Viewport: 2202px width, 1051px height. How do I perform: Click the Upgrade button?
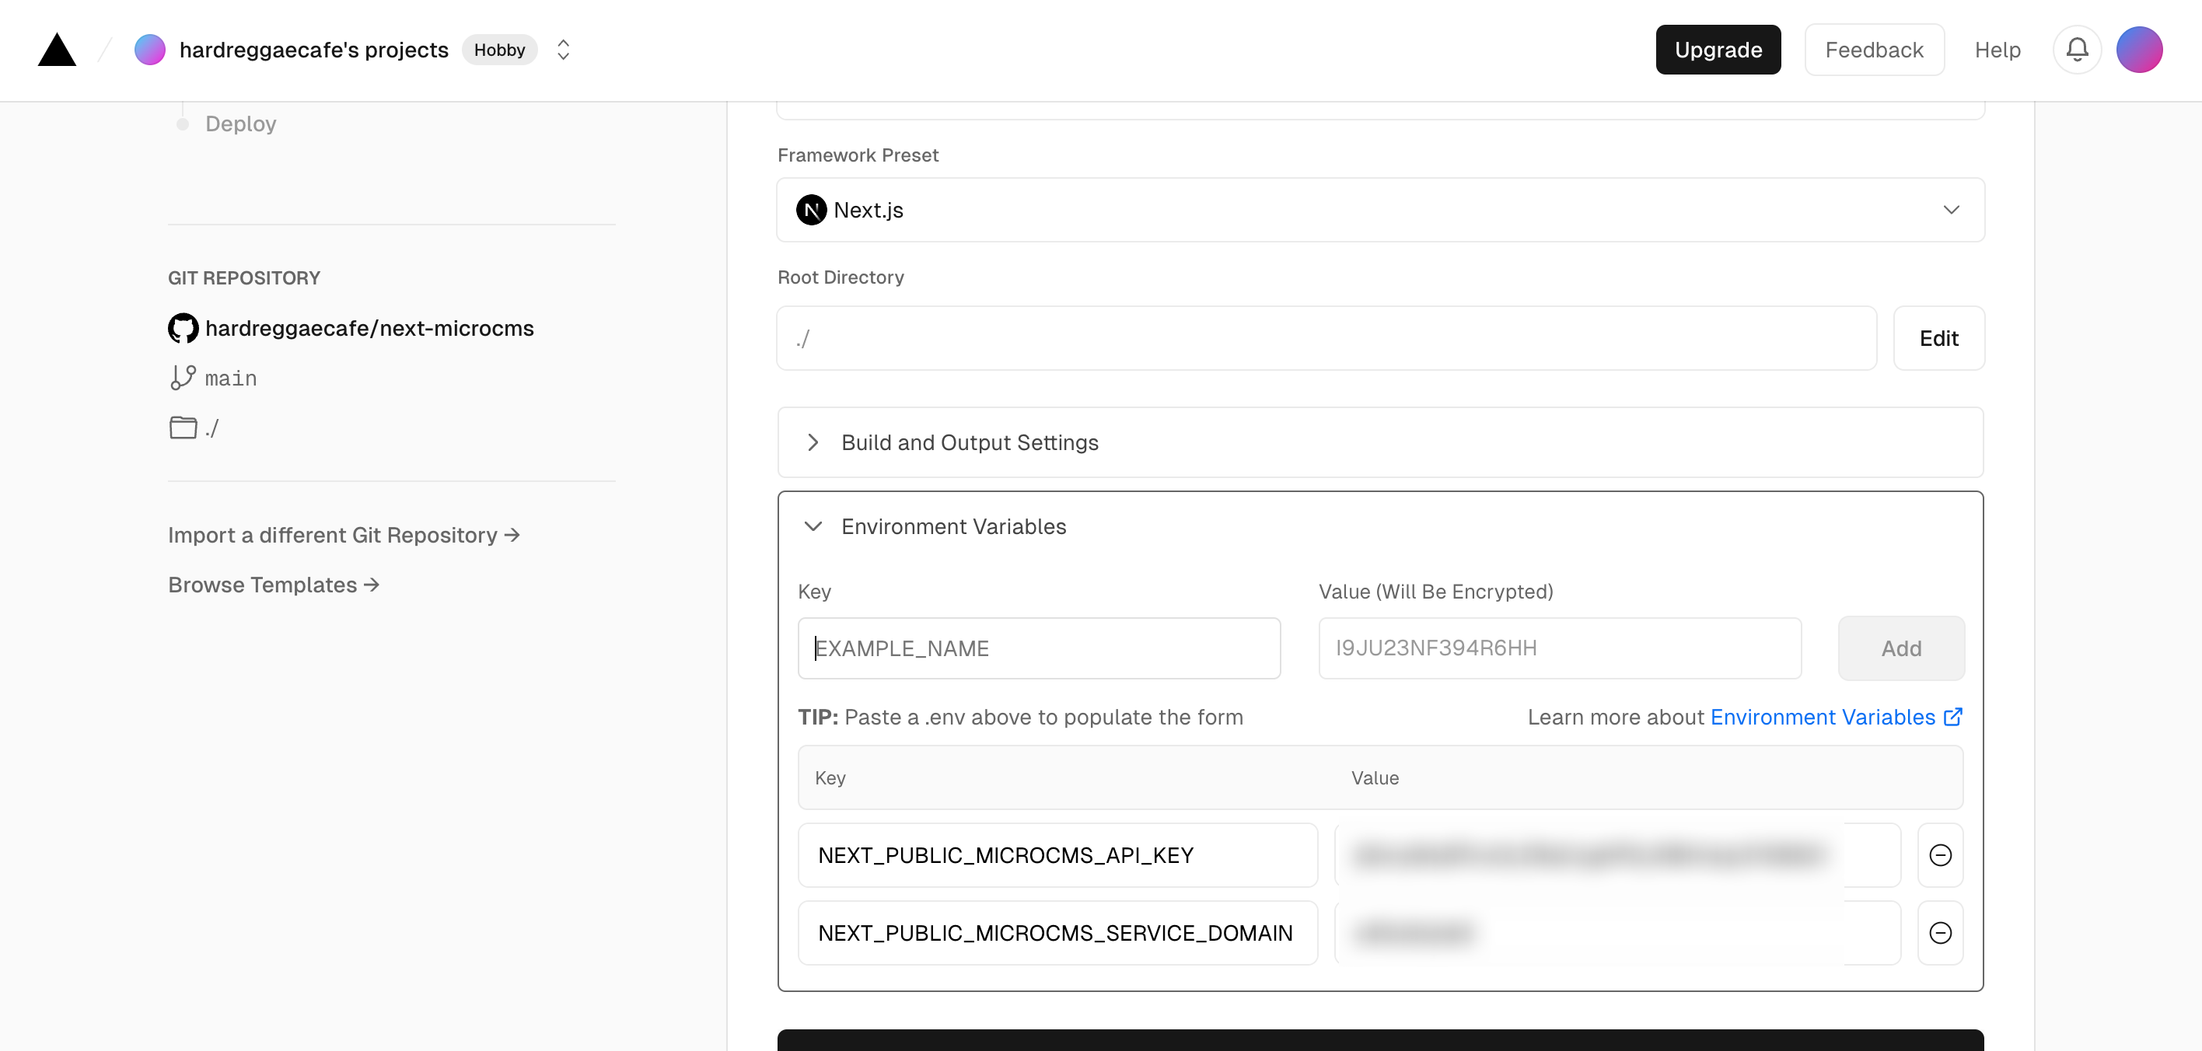[x=1718, y=50]
